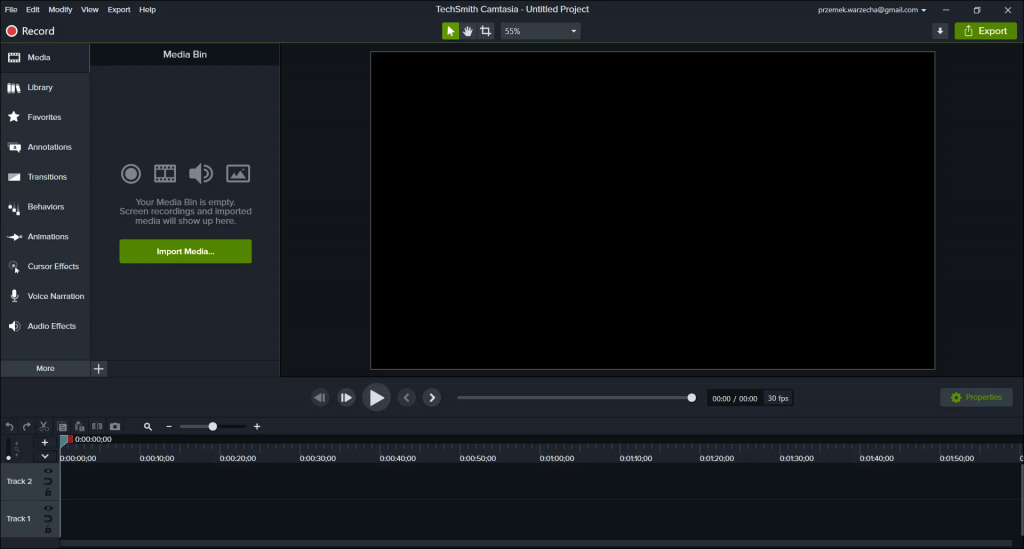Select the Pan hand tool
The image size is (1024, 549).
(x=468, y=31)
